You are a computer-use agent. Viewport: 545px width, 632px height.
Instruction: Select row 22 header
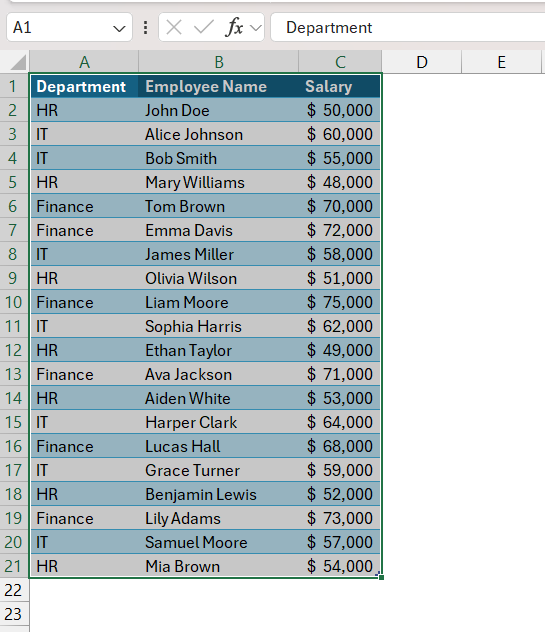coord(14,590)
